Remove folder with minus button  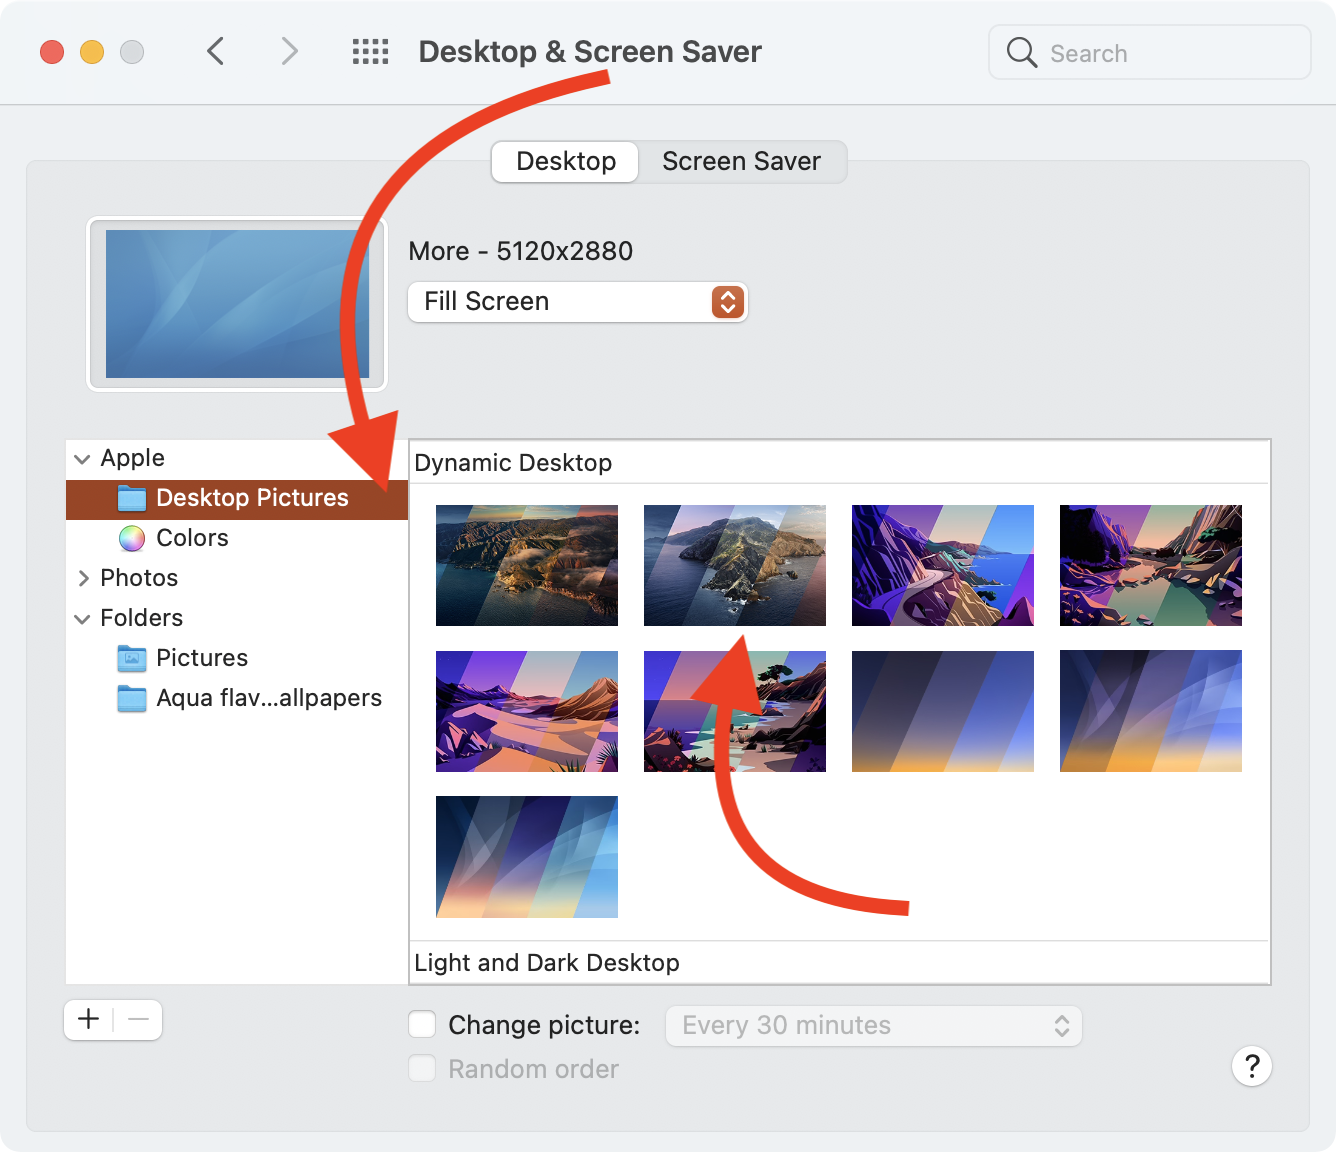[x=139, y=1019]
